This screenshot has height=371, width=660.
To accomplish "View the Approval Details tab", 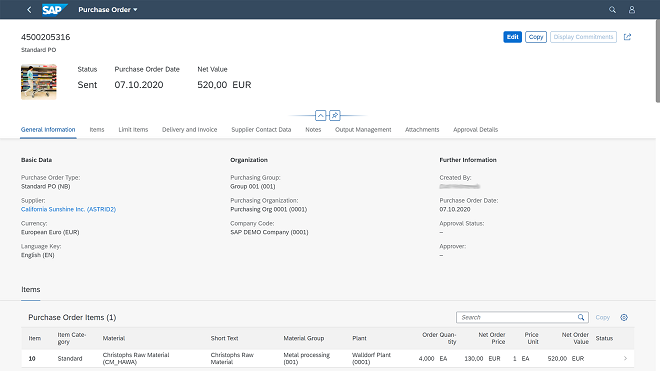I will pos(475,130).
